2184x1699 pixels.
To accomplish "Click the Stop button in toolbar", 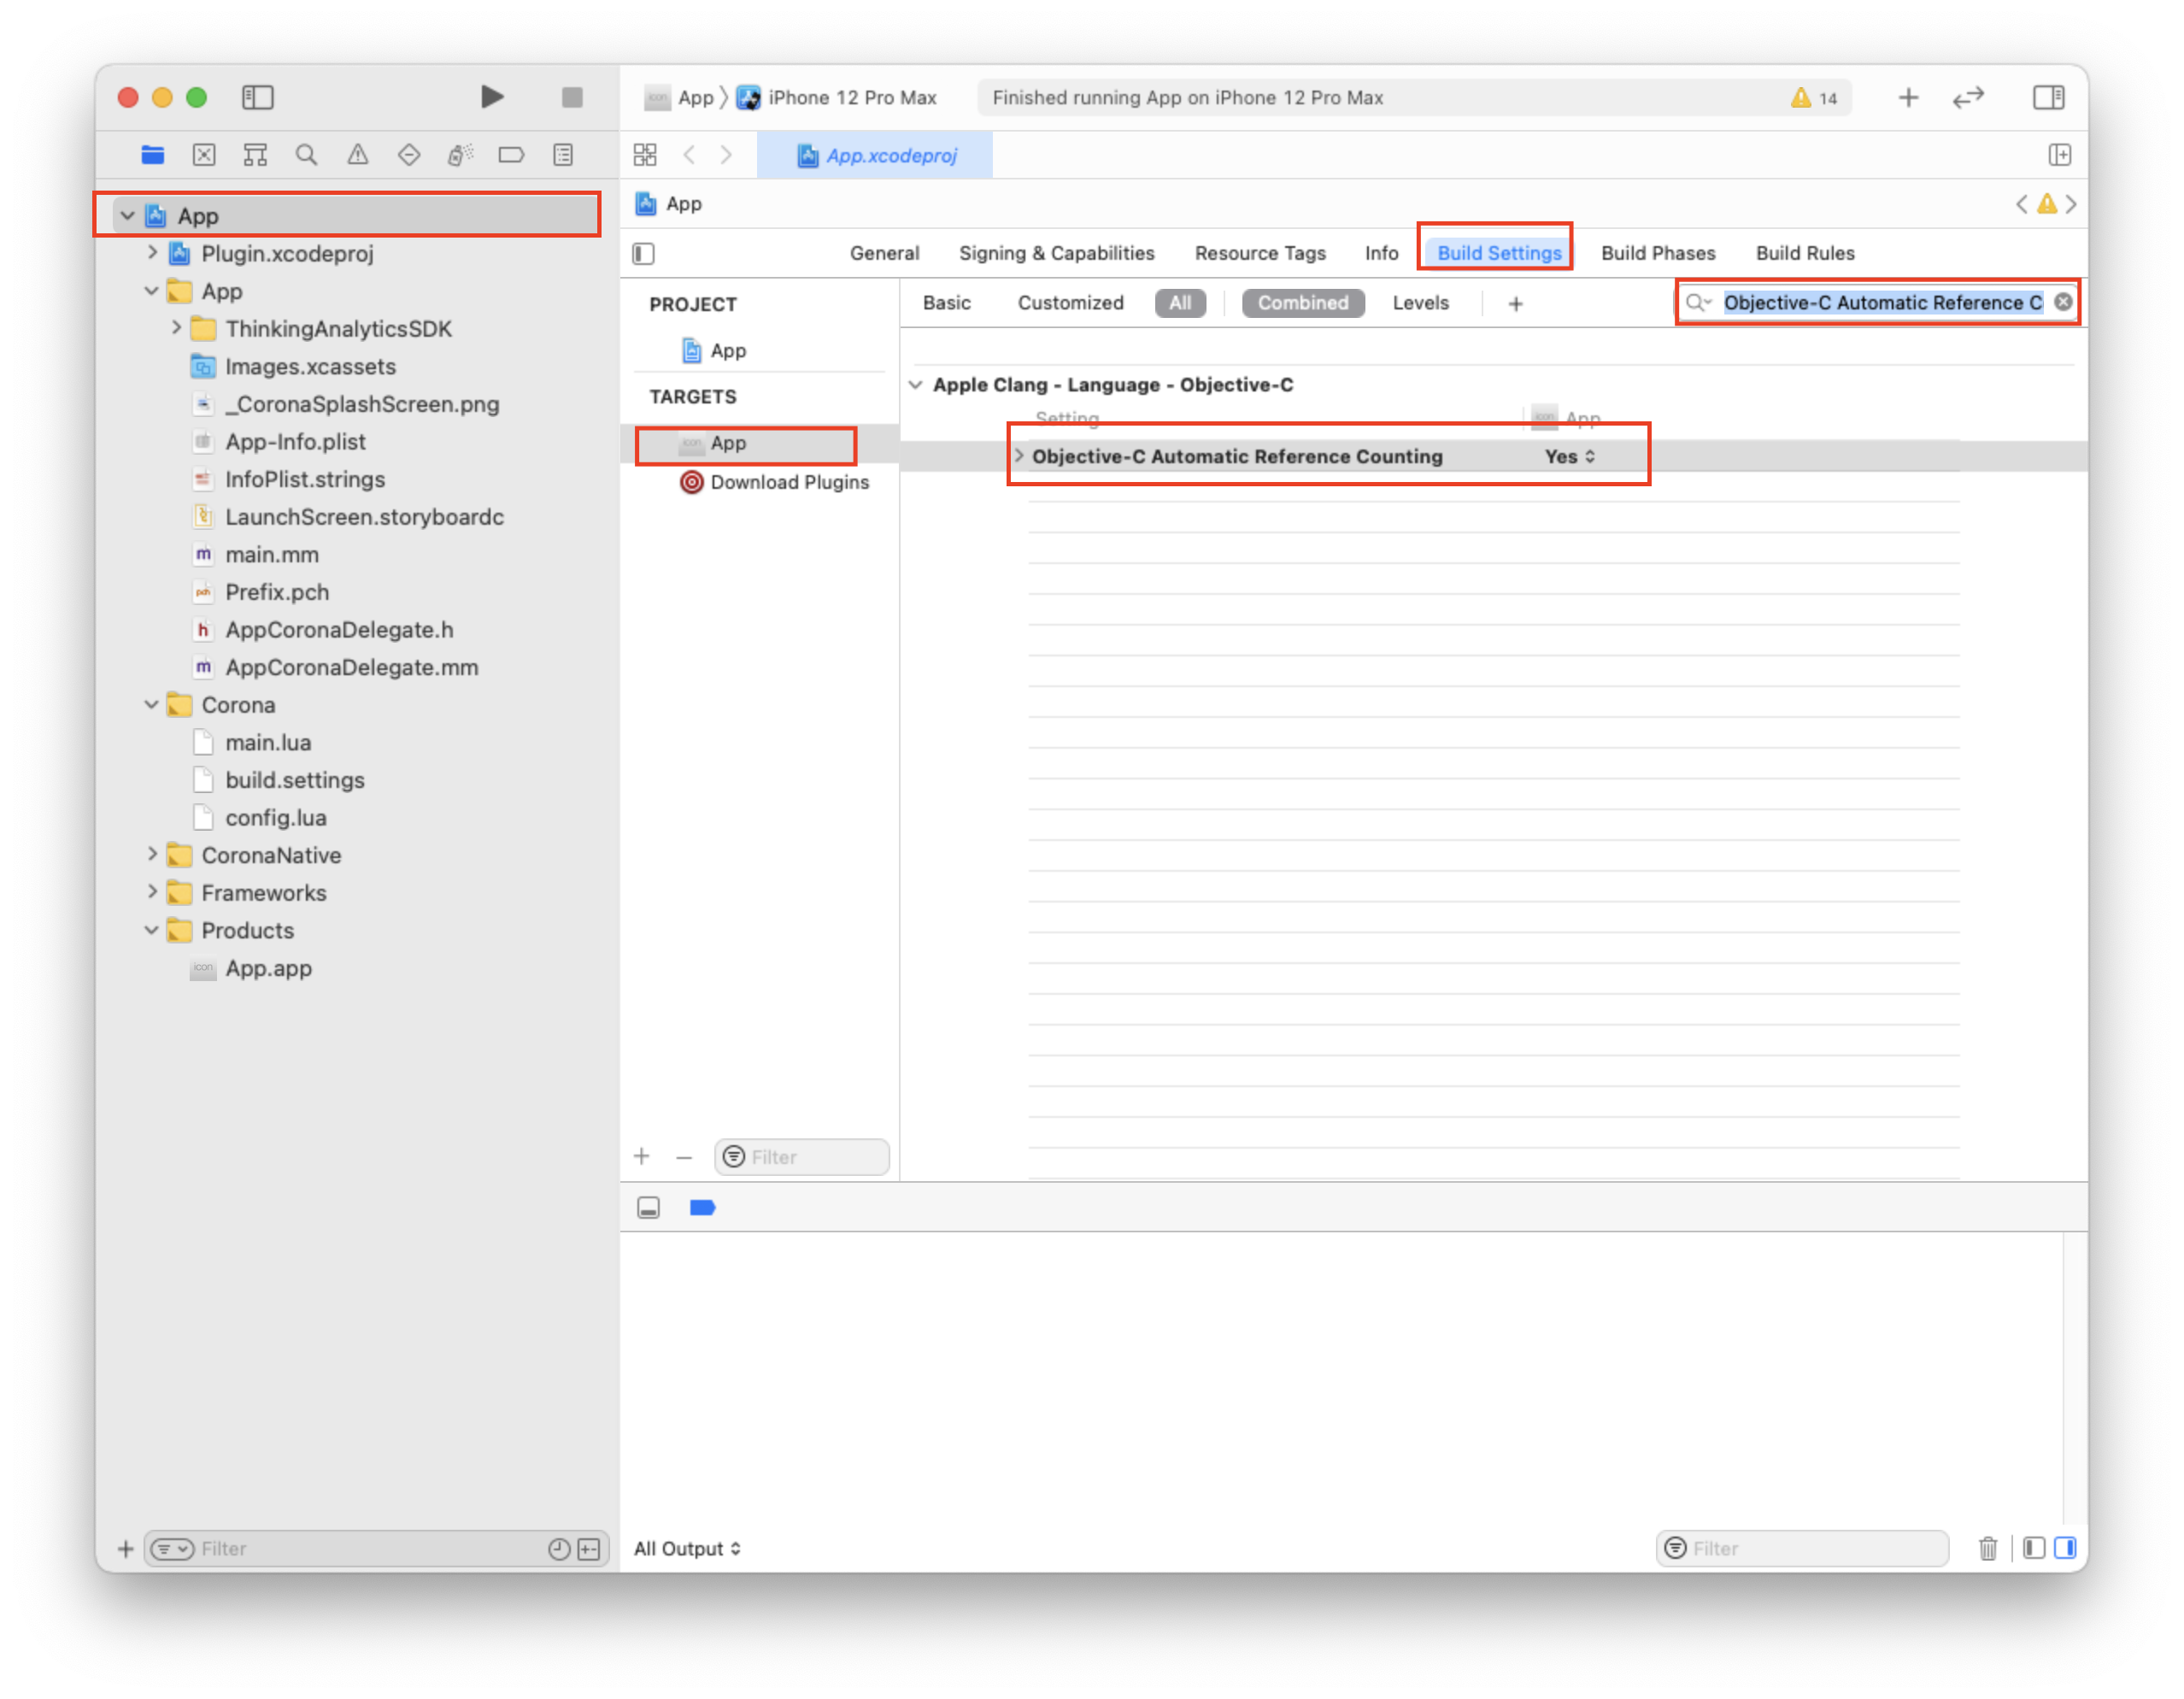I will (572, 97).
